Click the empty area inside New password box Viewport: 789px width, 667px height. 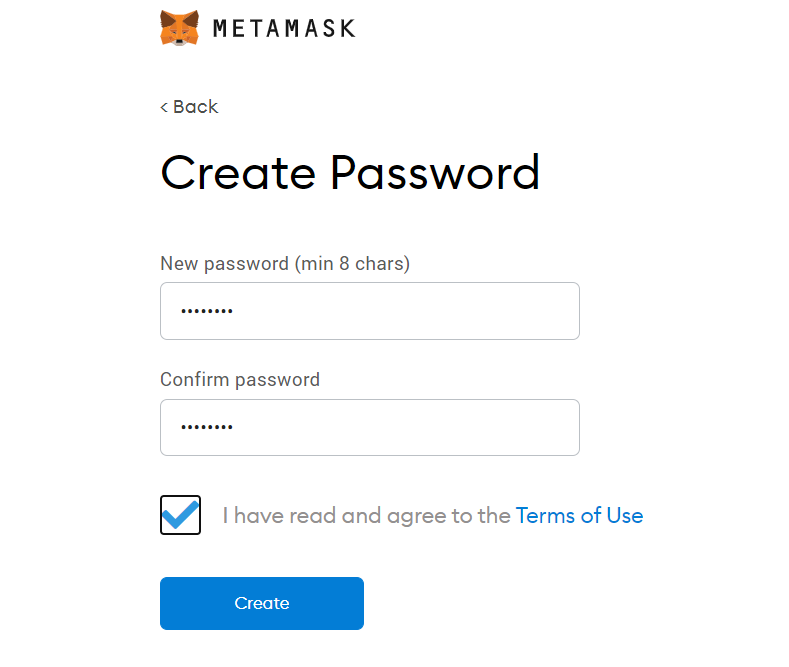point(403,311)
